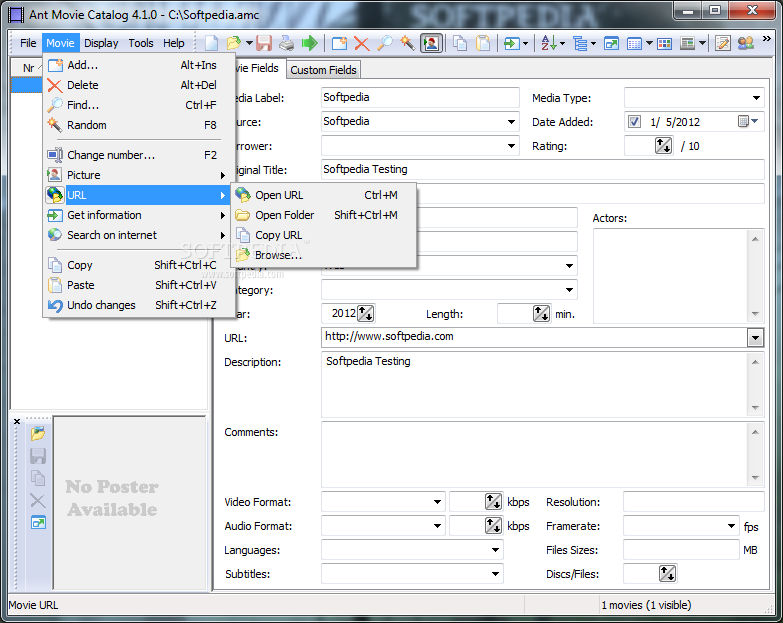Open the Media Type dropdown
The height and width of the screenshot is (623, 783).
tap(756, 98)
